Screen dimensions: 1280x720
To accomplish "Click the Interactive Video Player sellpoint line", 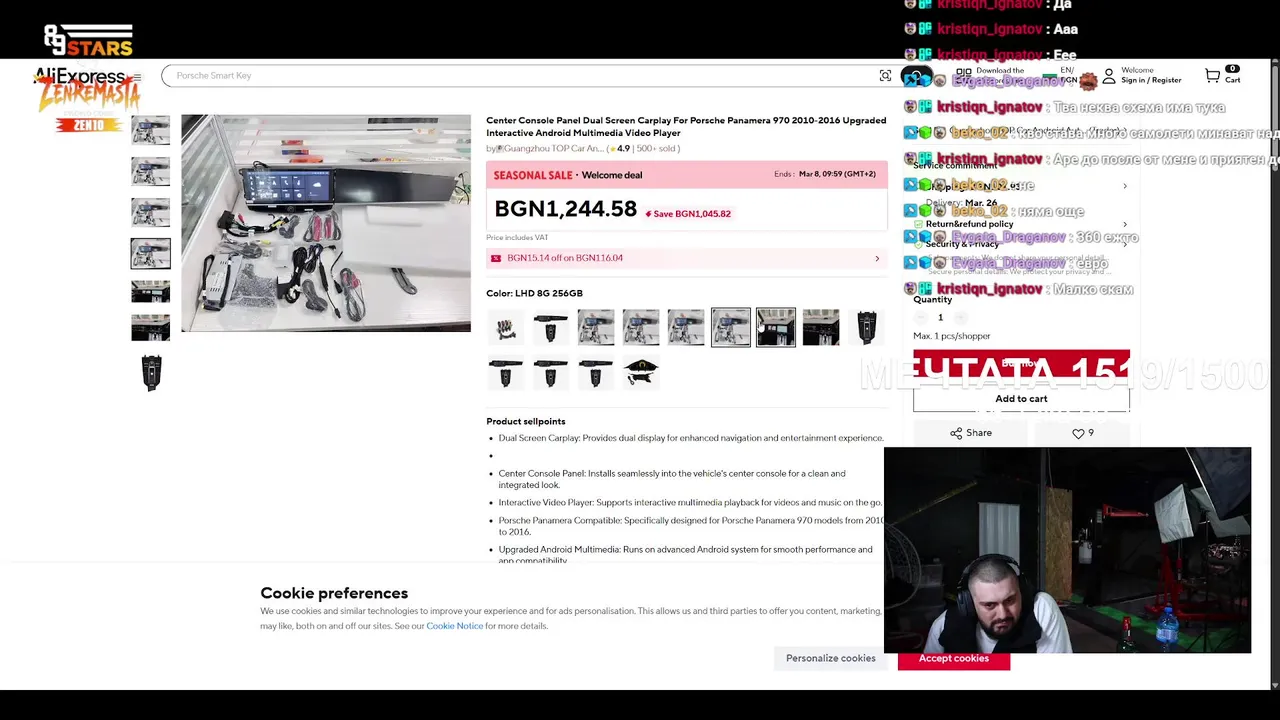I will coord(690,503).
